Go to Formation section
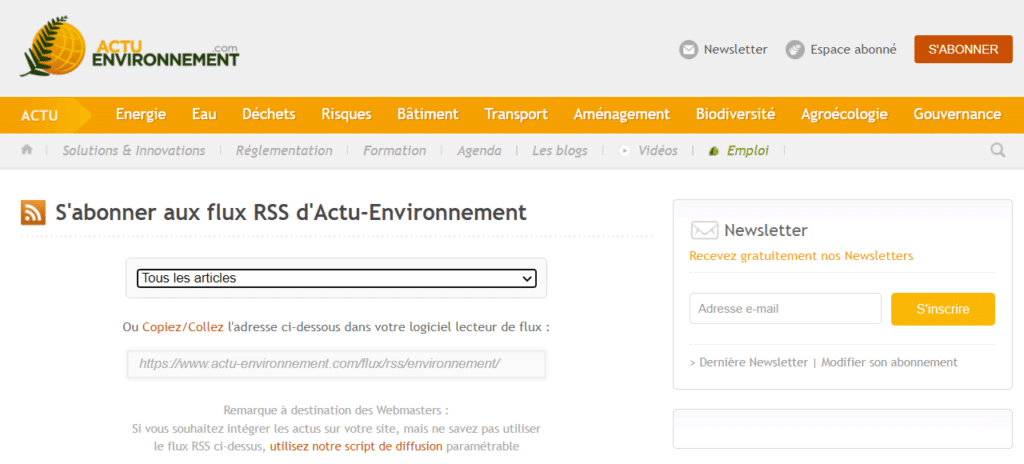 394,151
